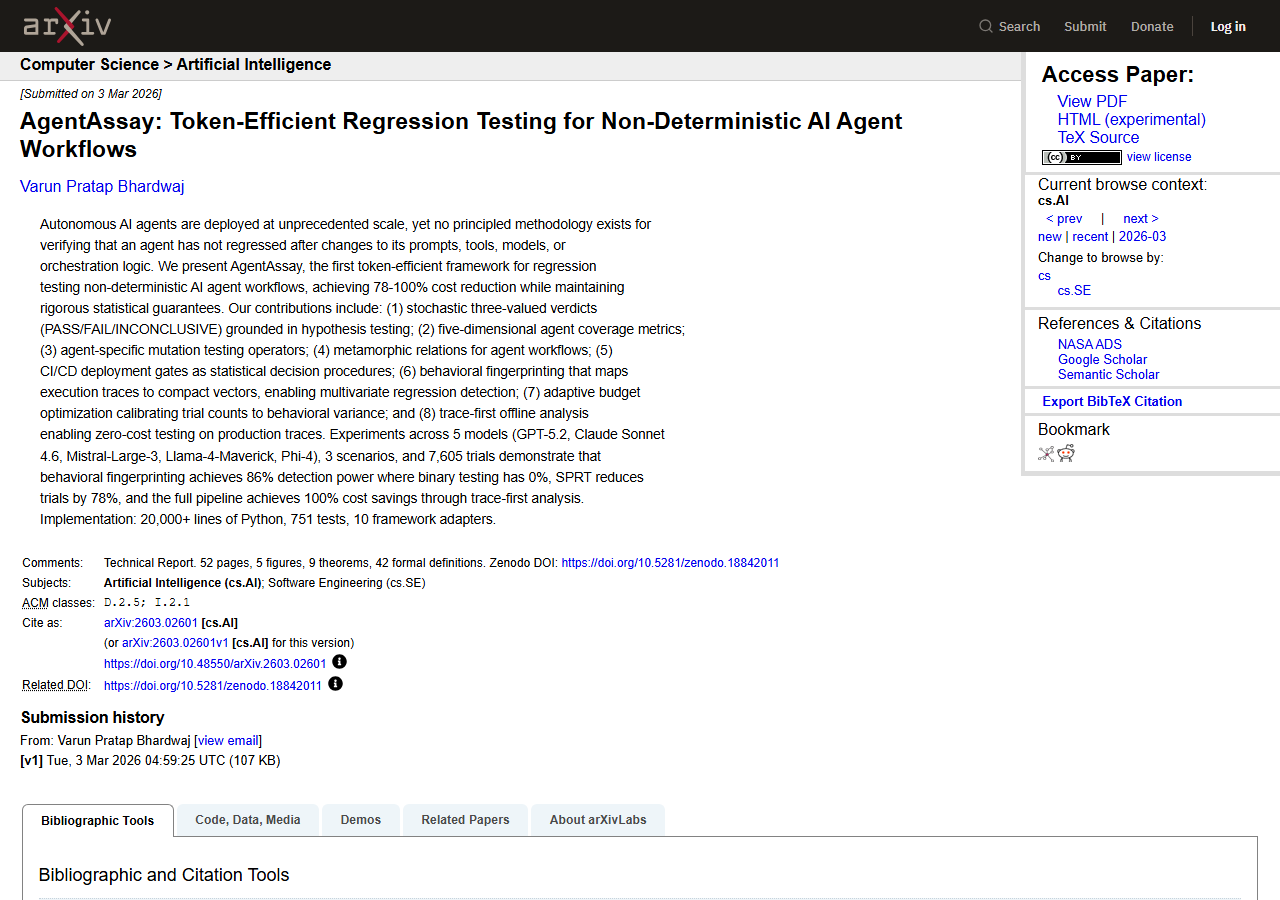Viewport: 1280px width, 900px height.
Task: Click the Computer Science > Artificial Intelligence breadcrumb
Action: [x=175, y=65]
